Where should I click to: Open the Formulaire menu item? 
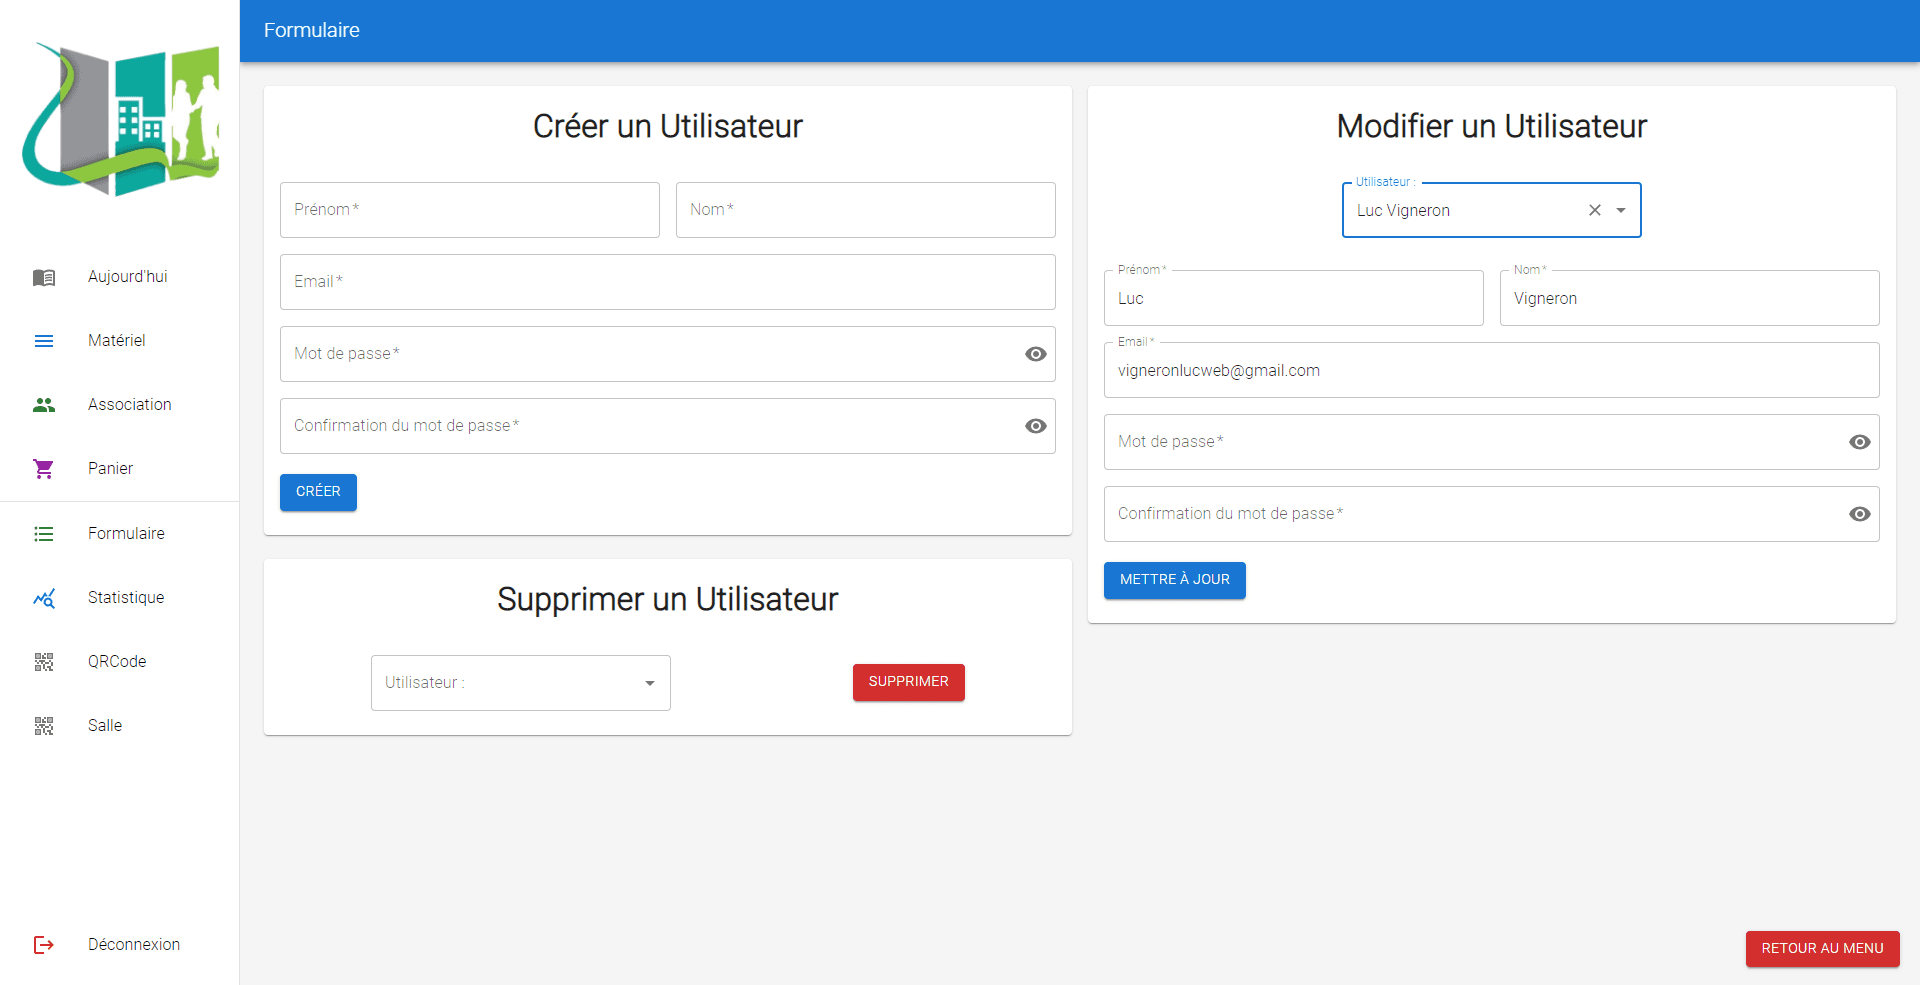click(126, 534)
